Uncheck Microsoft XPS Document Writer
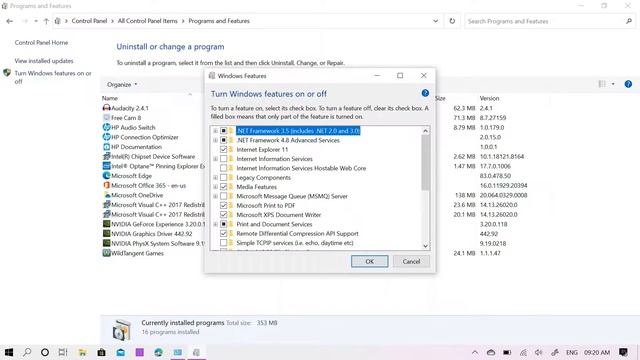 point(223,215)
